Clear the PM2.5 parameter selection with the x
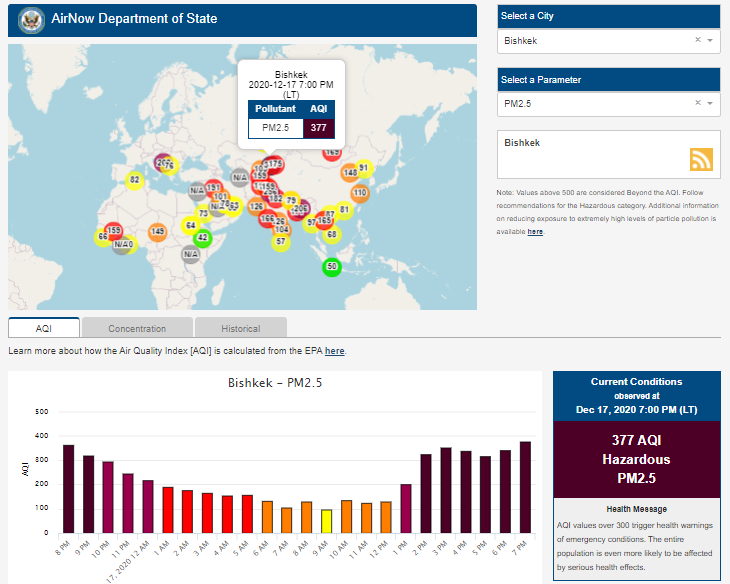Viewport: 730px width, 584px height. point(698,103)
